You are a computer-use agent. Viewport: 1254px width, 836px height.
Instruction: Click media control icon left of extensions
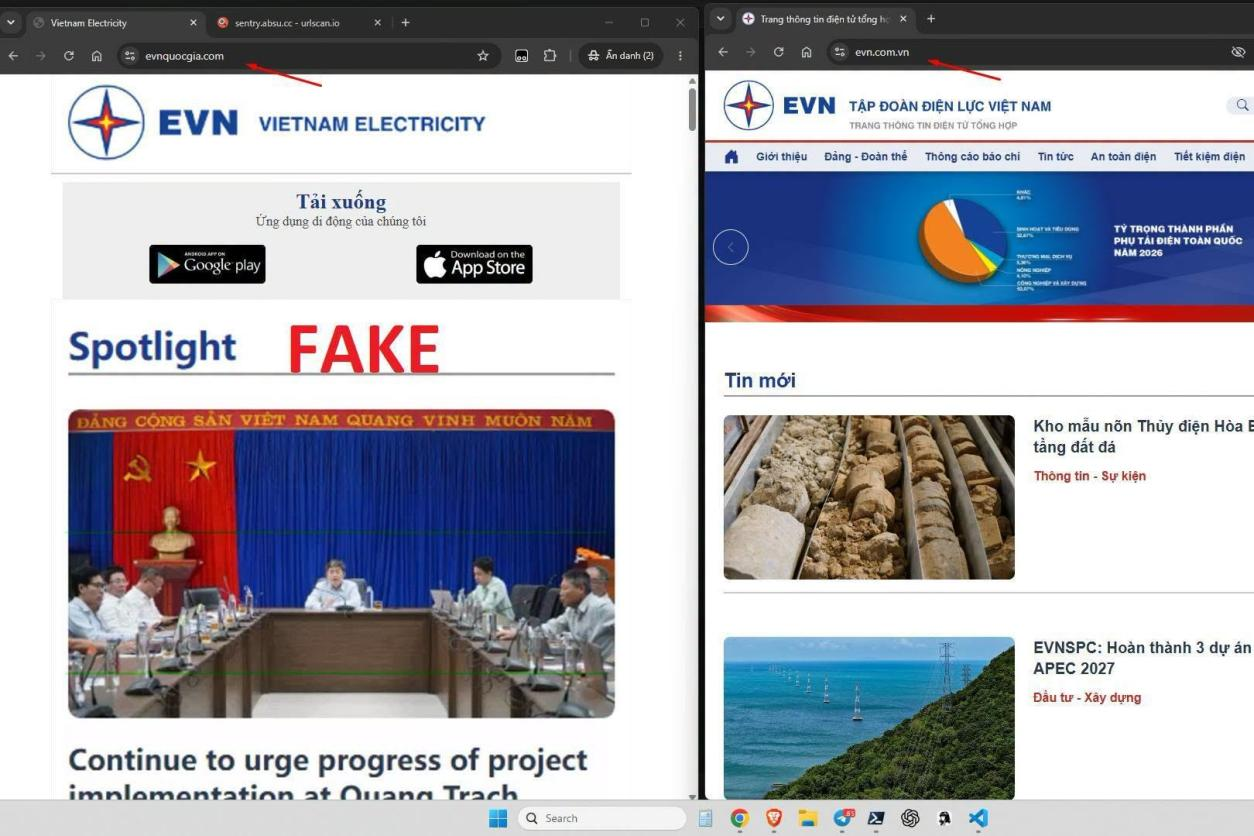pyautogui.click(x=522, y=56)
